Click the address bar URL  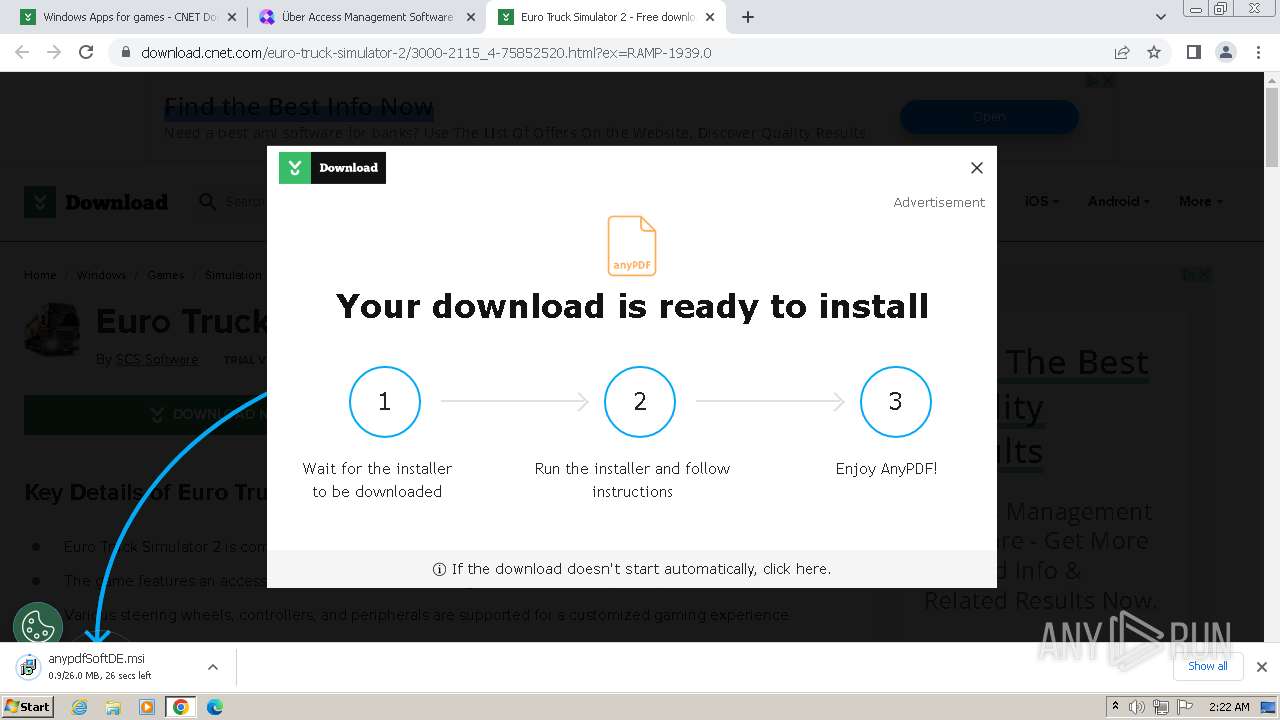pyautogui.click(x=426, y=53)
